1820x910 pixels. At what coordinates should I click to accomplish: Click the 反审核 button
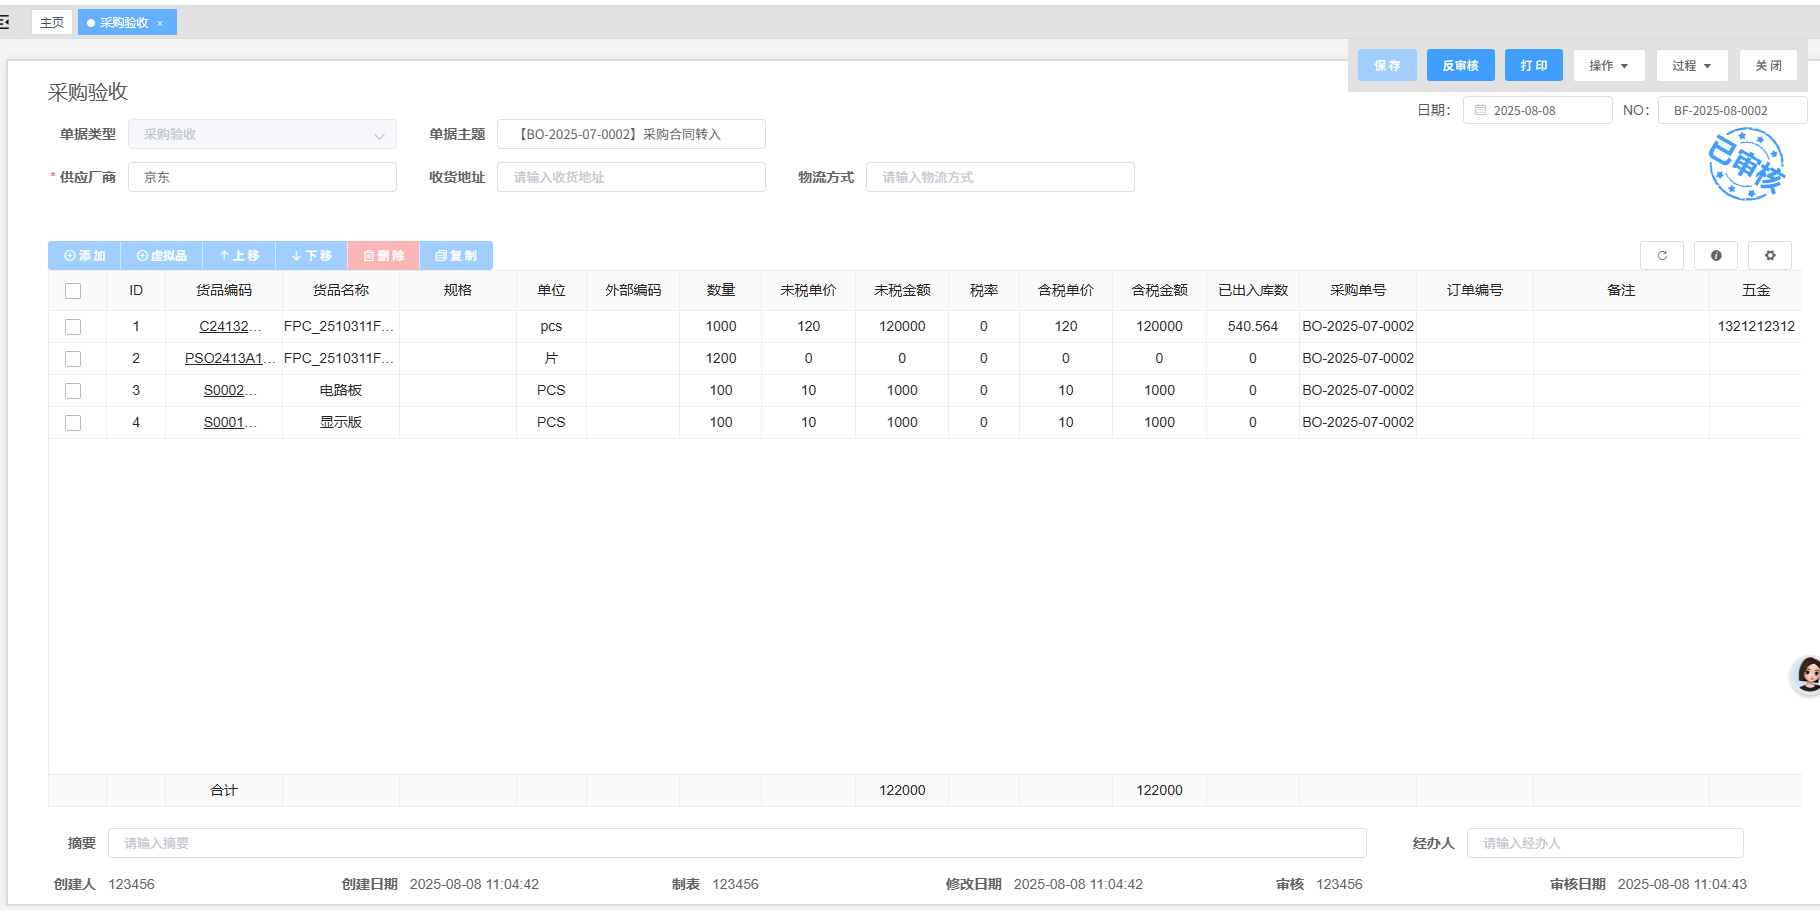tap(1460, 66)
